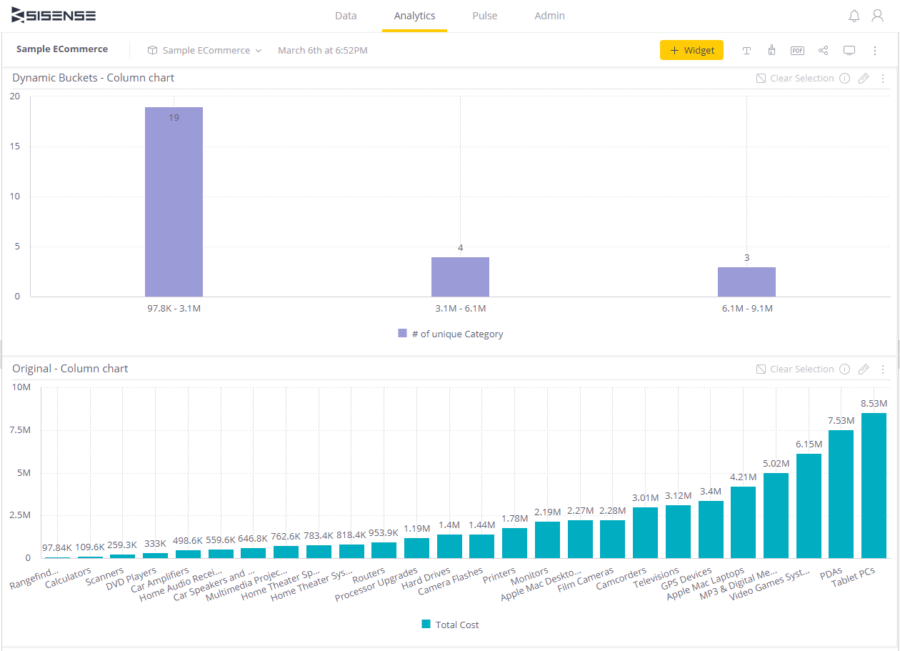Share the dashboard

tap(823, 51)
